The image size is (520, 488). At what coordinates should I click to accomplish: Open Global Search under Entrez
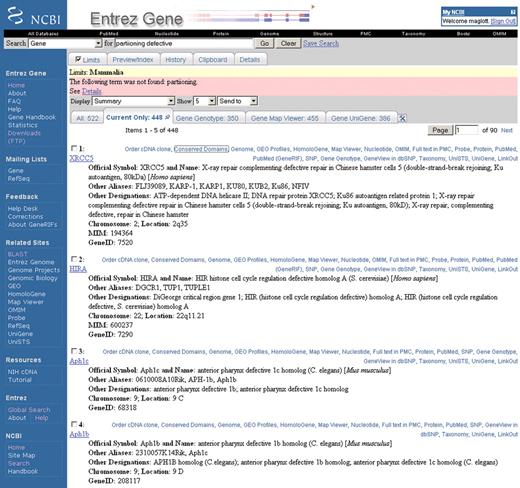tap(29, 410)
